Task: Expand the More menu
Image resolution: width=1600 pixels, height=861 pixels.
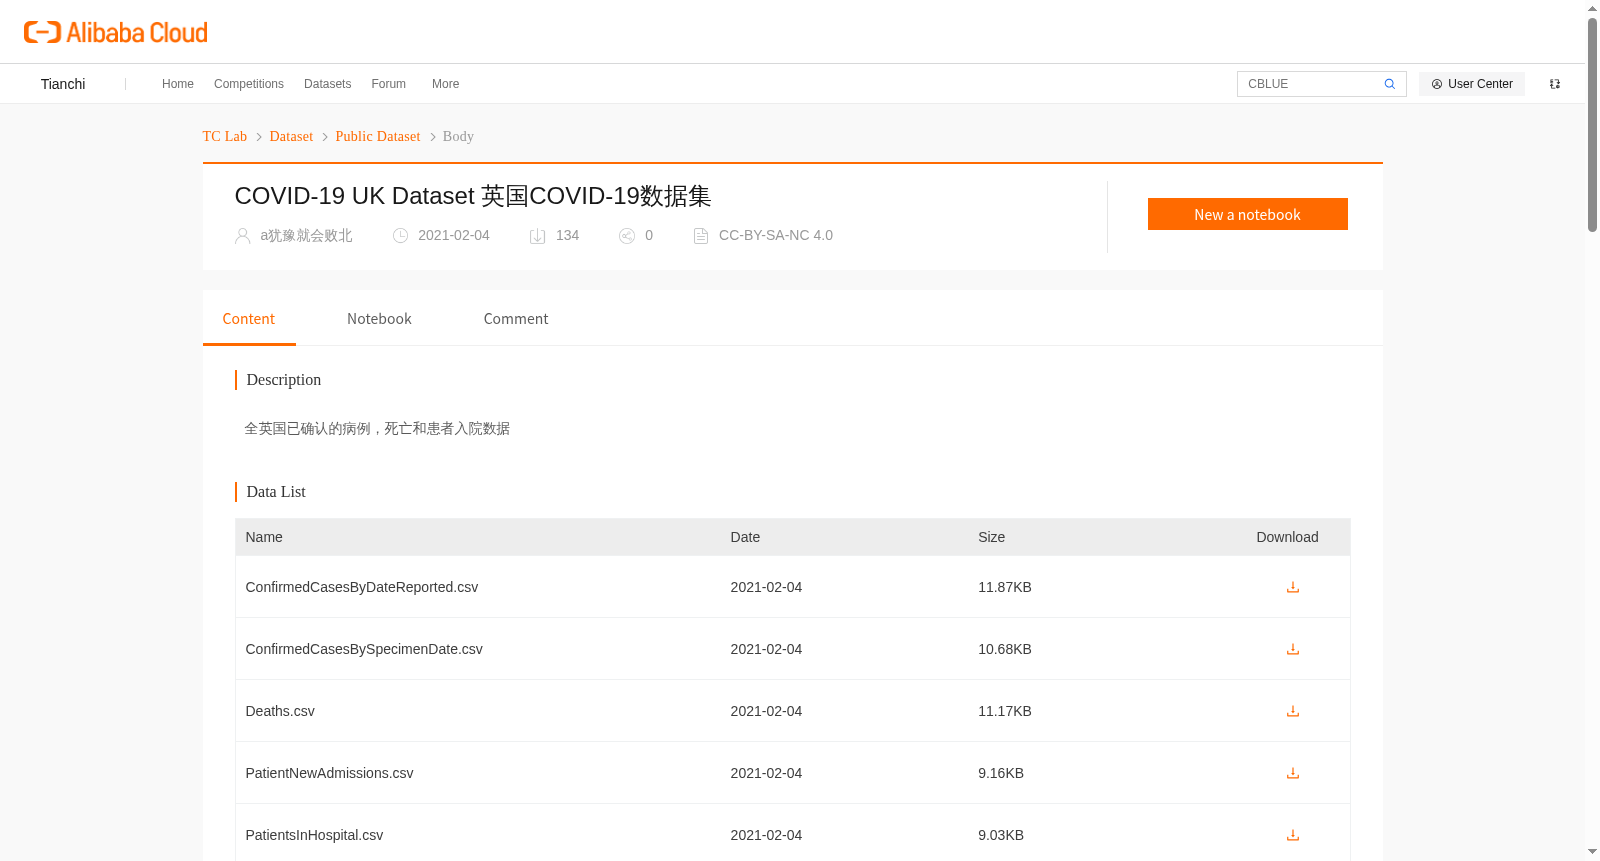Action: pyautogui.click(x=446, y=84)
